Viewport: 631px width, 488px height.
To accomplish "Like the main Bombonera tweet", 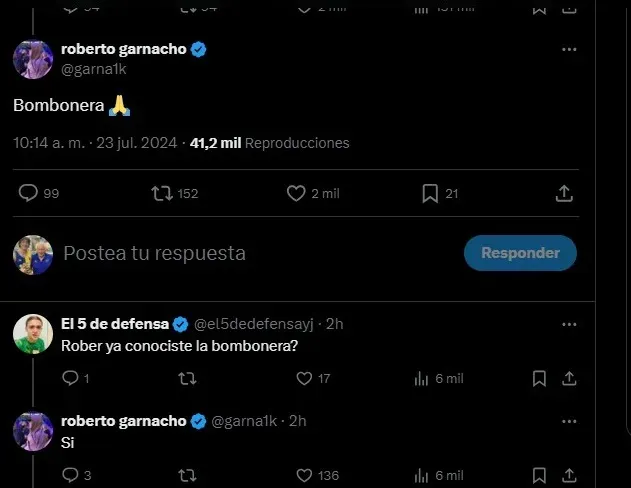I will (296, 193).
